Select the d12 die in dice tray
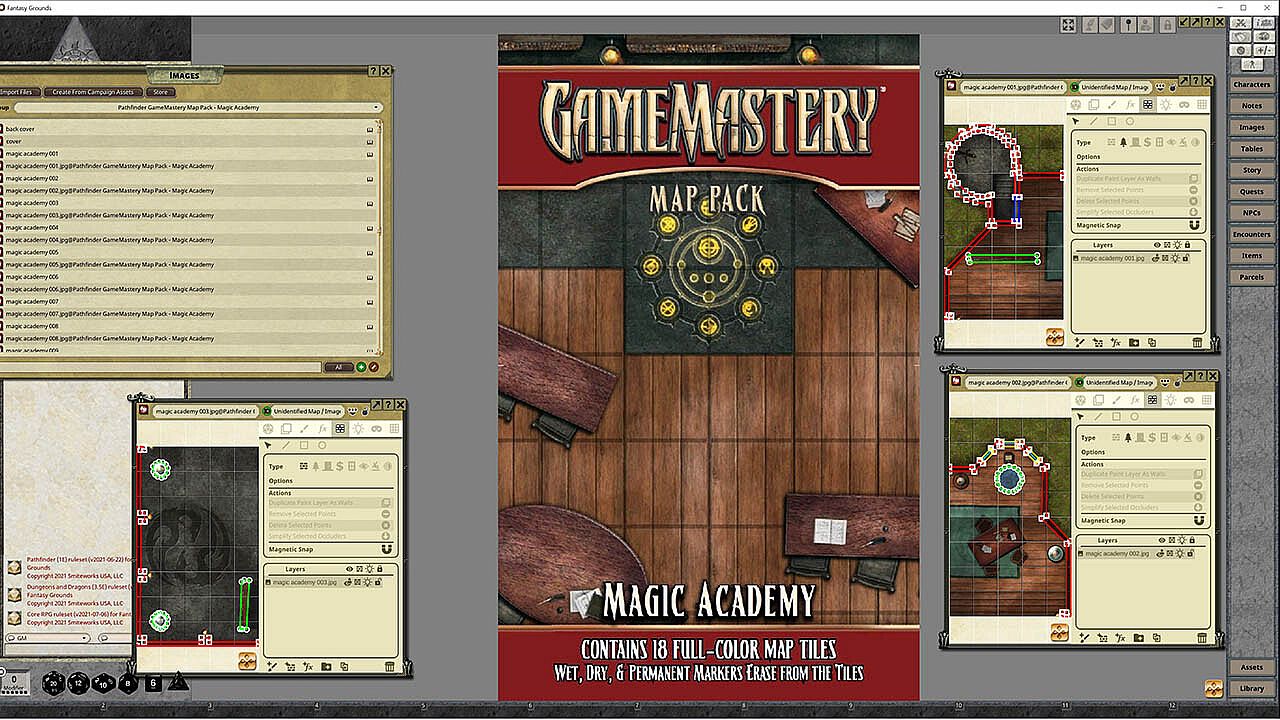Viewport: 1280px width, 720px height. pos(78,684)
